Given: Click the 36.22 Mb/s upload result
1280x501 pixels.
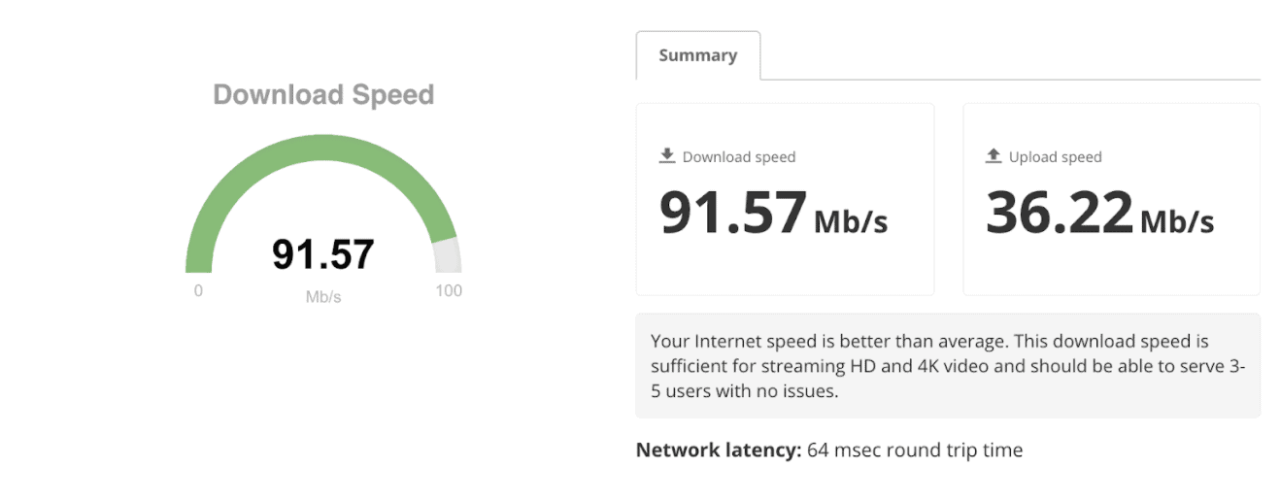Looking at the screenshot, I should tap(1060, 213).
